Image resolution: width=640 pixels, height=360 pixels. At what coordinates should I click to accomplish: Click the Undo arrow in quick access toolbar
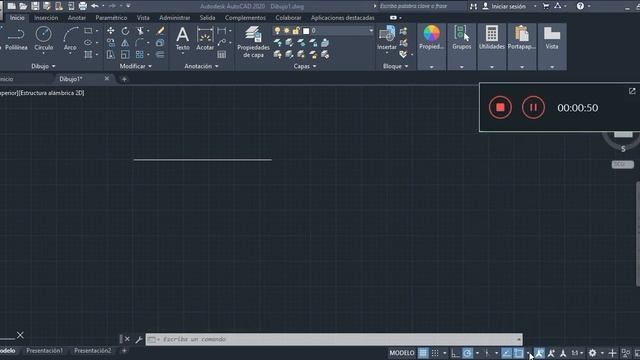point(95,6)
